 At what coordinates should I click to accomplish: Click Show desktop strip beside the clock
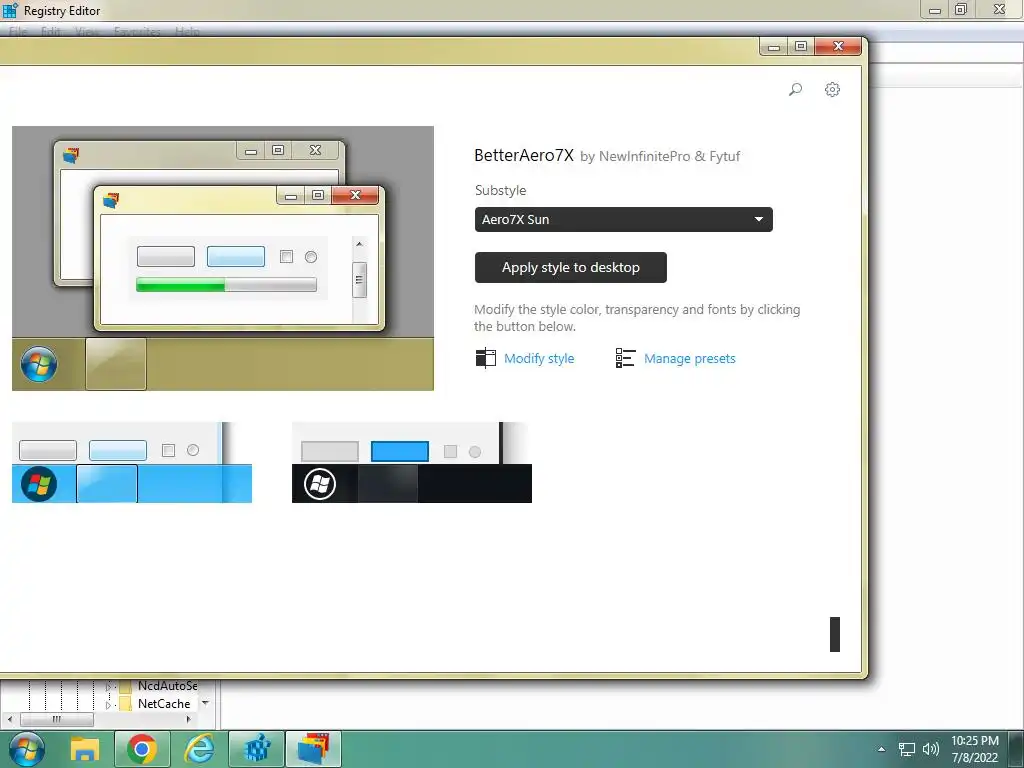tap(1016, 749)
